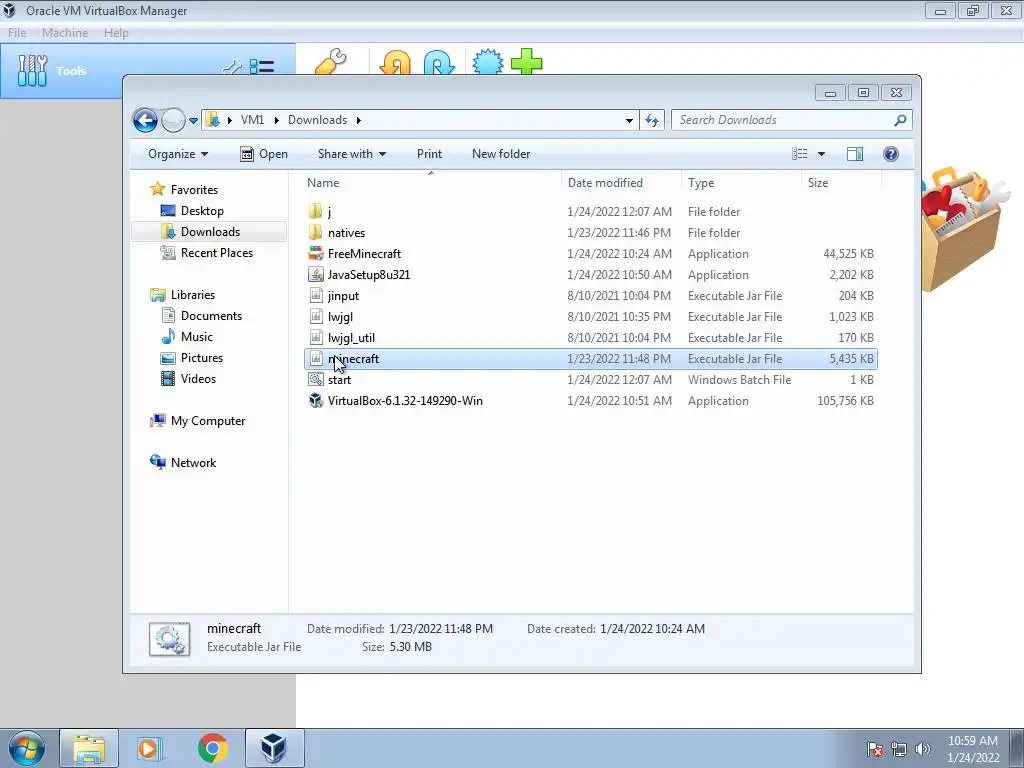This screenshot has width=1024, height=768.
Task: Open the view options dropdown arrow
Action: click(822, 154)
